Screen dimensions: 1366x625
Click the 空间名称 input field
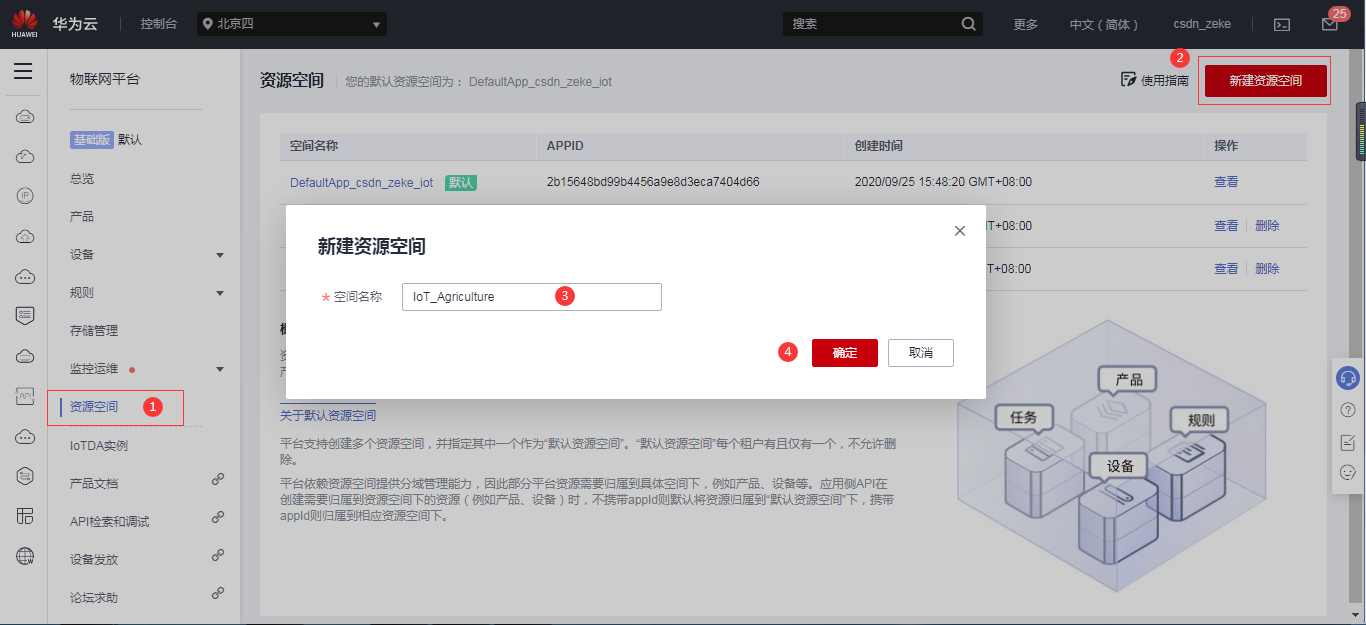tap(532, 297)
